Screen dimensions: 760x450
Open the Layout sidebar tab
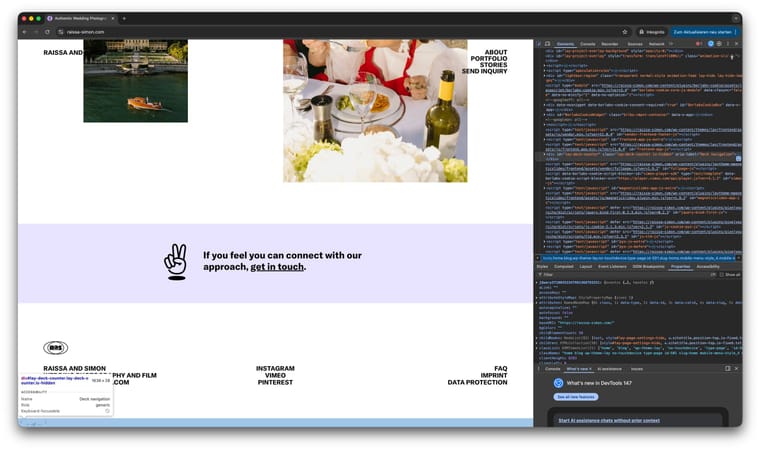pyautogui.click(x=586, y=267)
